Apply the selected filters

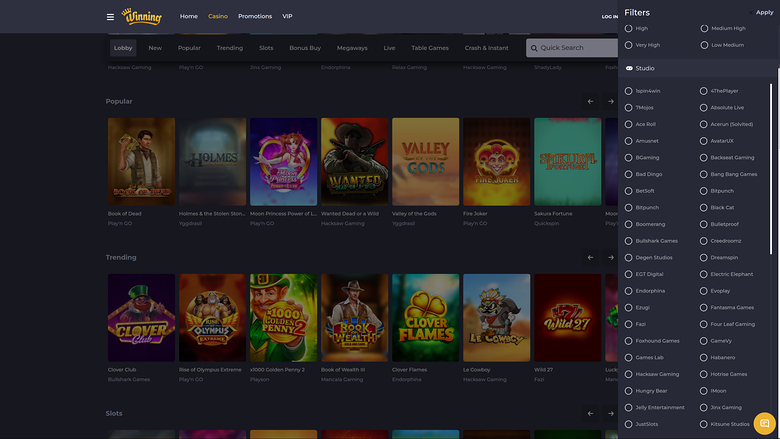click(x=765, y=12)
